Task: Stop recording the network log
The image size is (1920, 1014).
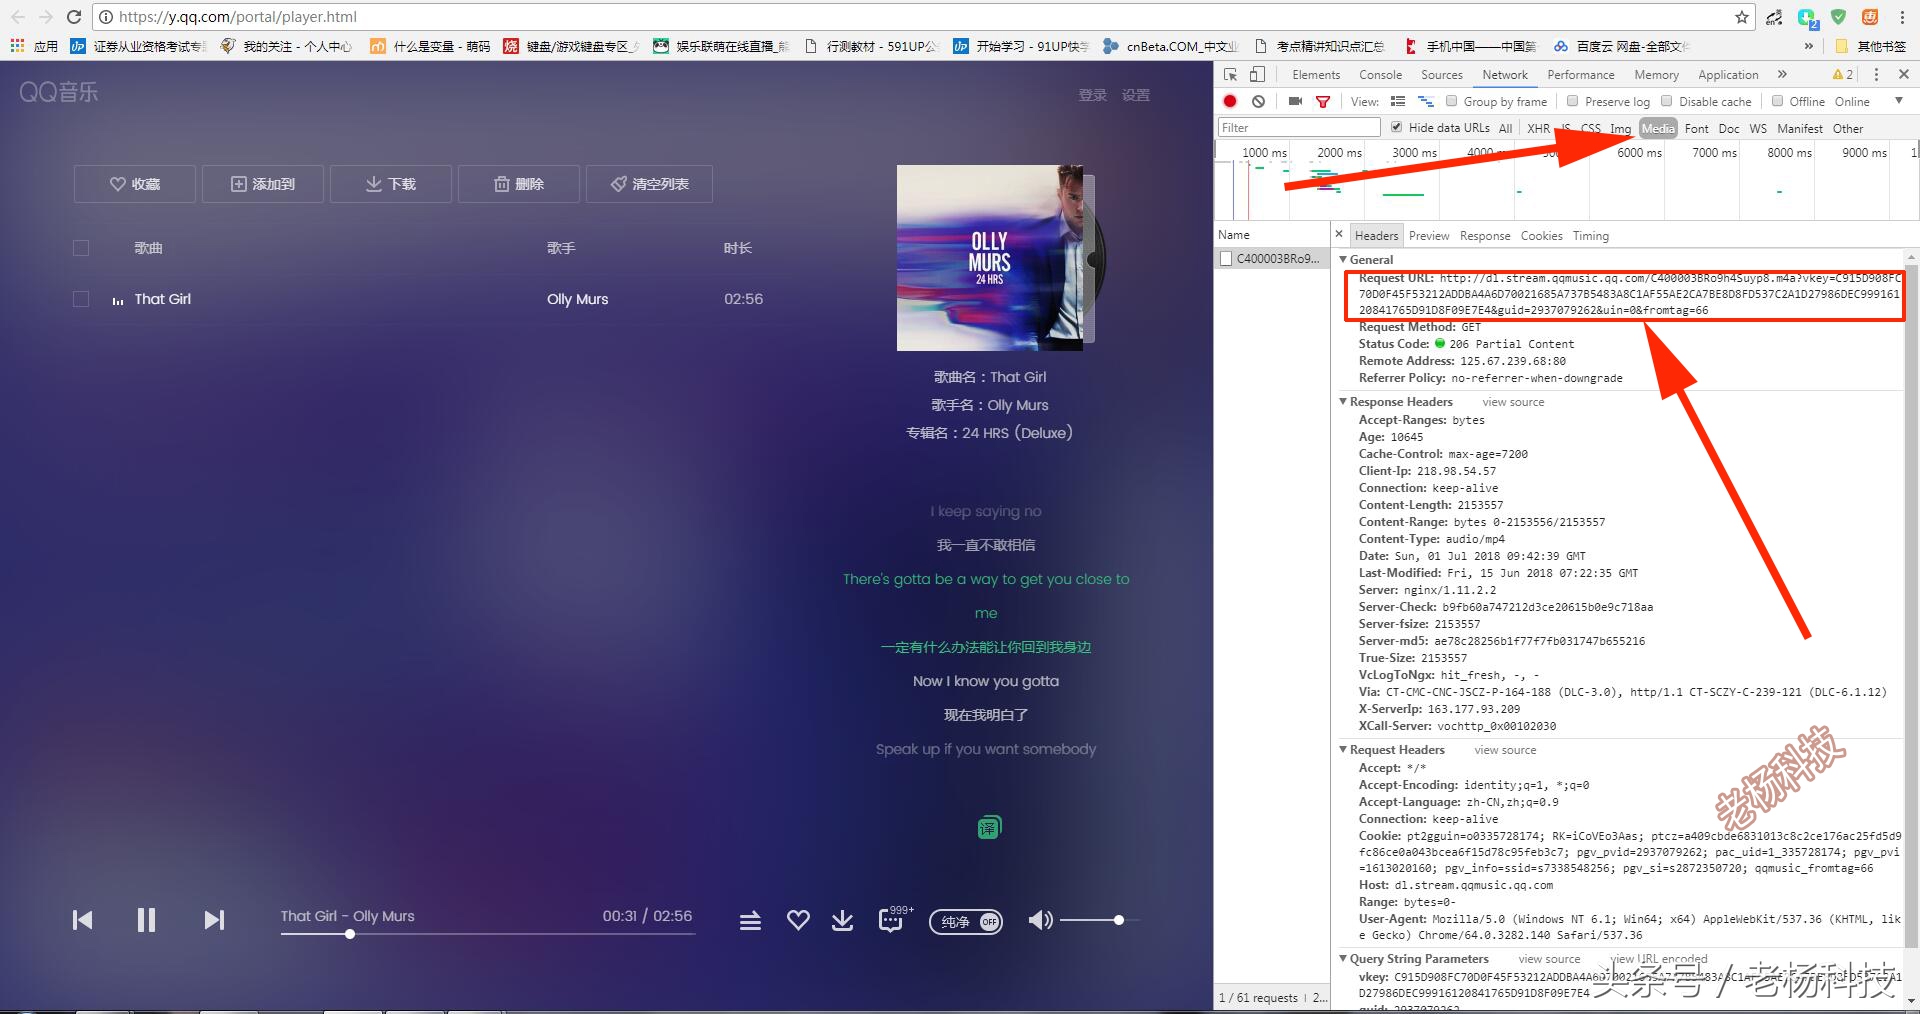Action: pos(1229,101)
